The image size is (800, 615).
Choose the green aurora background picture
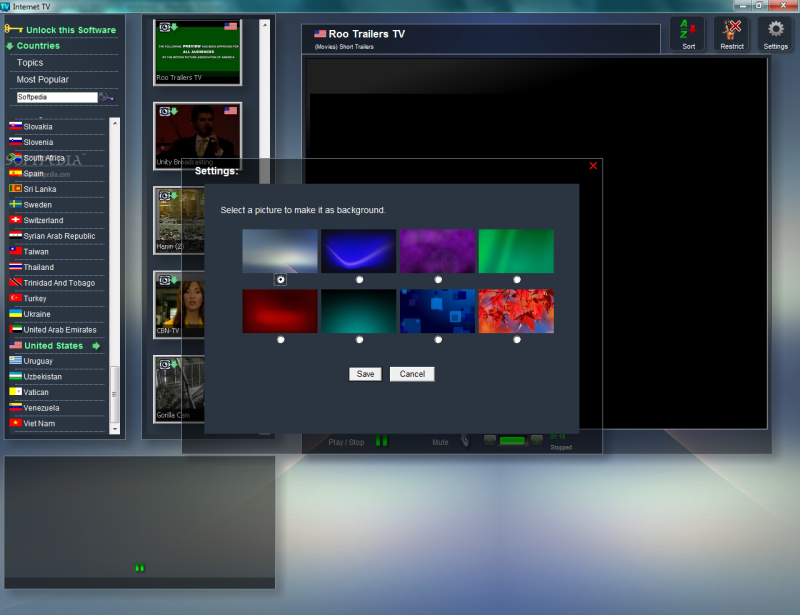516,251
